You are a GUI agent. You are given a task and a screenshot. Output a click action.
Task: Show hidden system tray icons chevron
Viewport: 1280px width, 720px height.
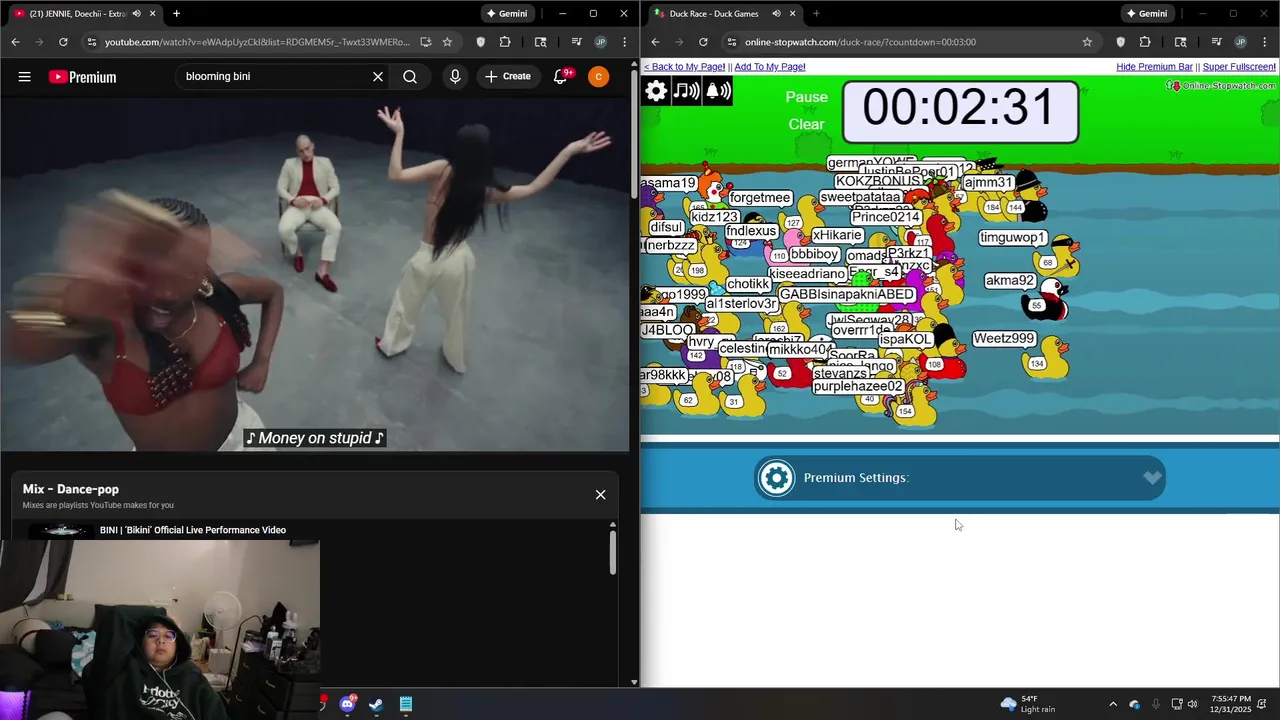pos(1113,704)
